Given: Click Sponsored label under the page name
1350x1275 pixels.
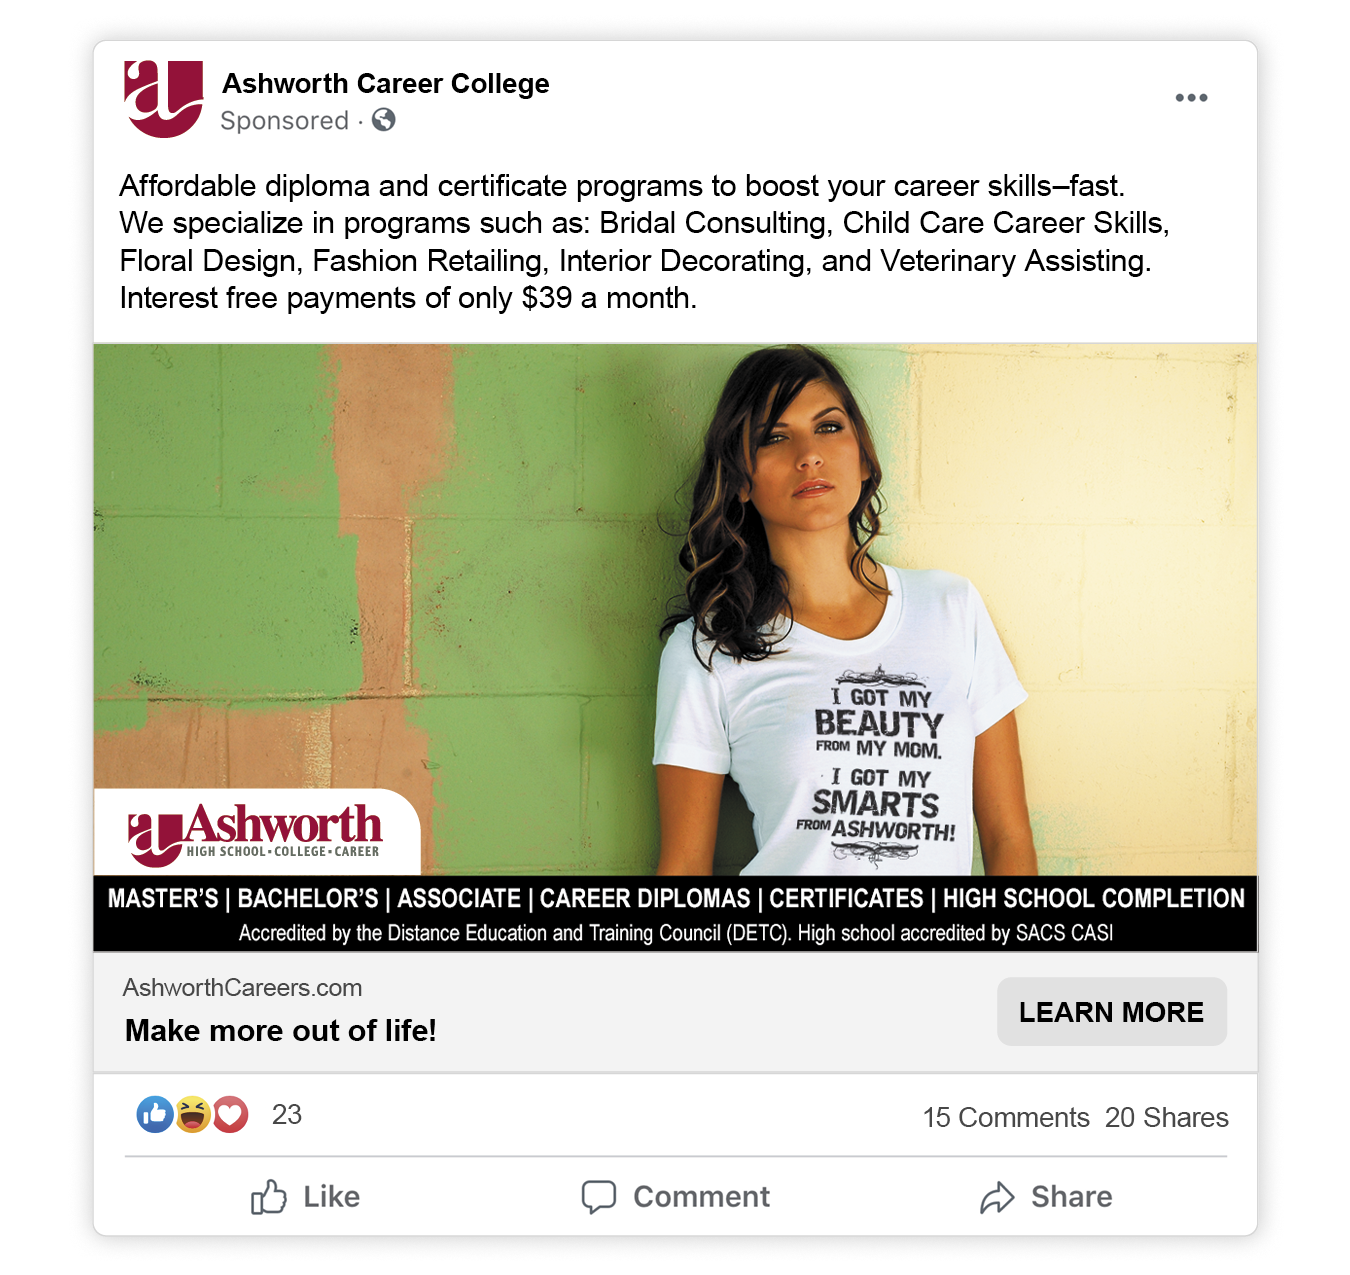Looking at the screenshot, I should point(283,120).
